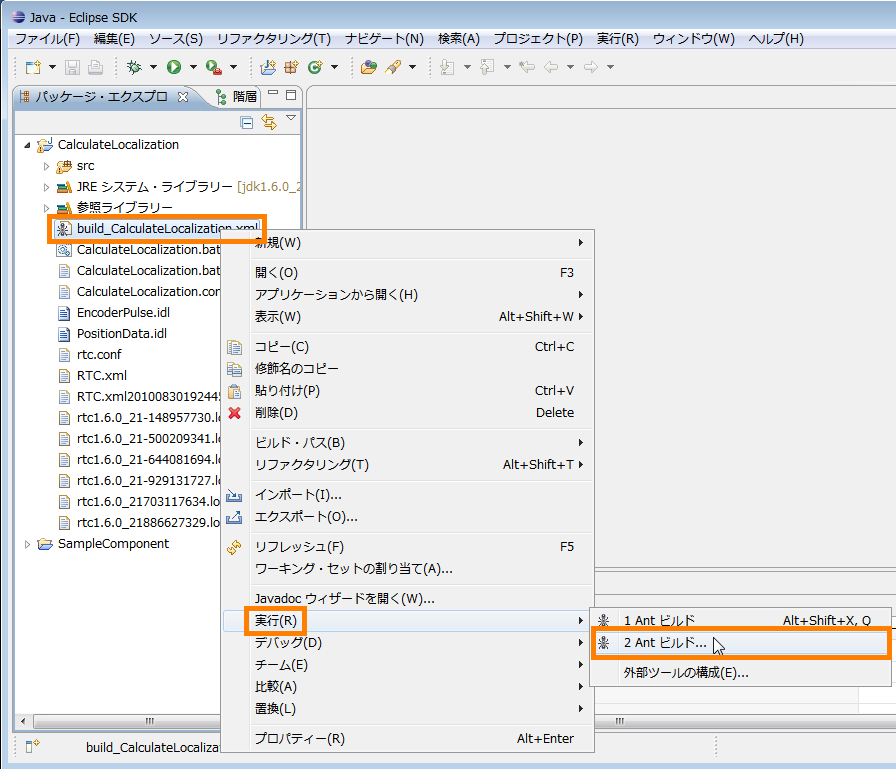Toggle Link with Editor icon

(269, 122)
